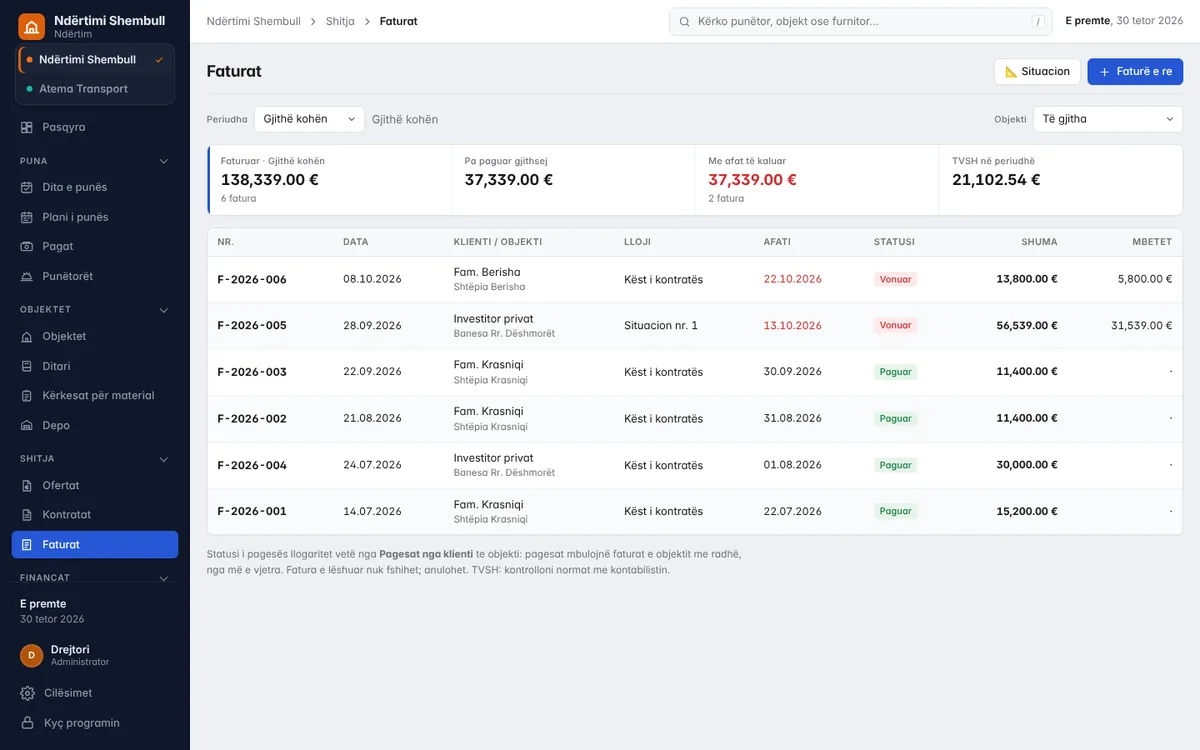Collapse the OBJEKTET sidebar section
Viewport: 1200px width, 750px height.
pyautogui.click(x=164, y=310)
